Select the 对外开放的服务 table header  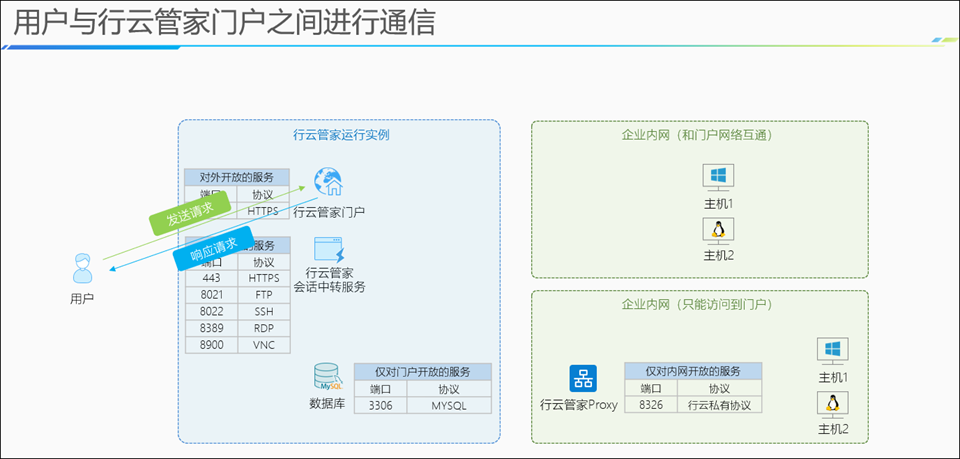(x=237, y=177)
